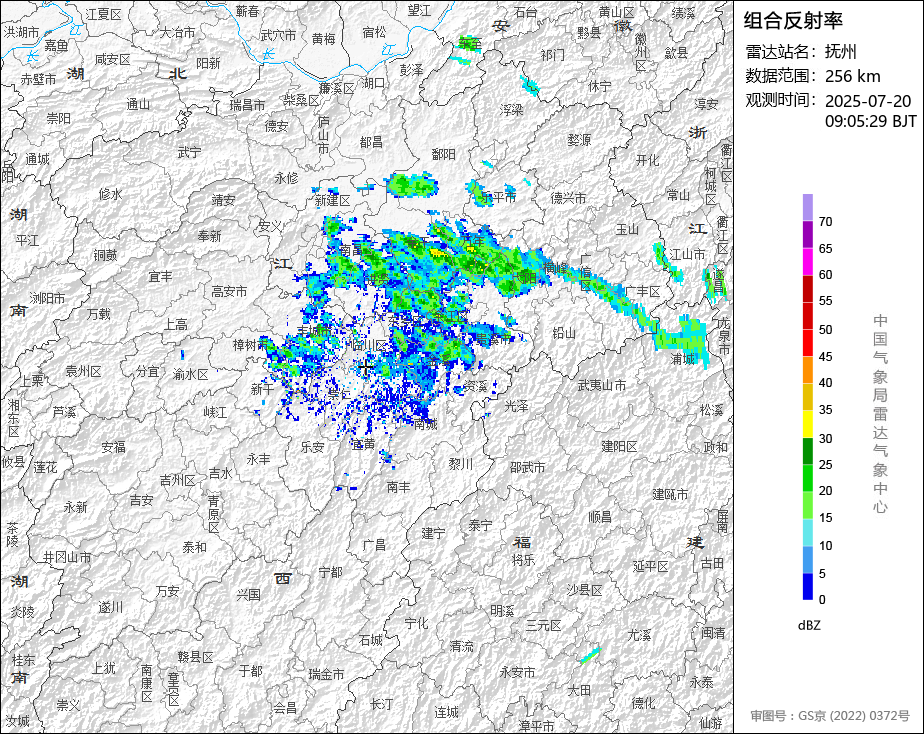
Task: Click the 修水 county label
Action: 110,194
